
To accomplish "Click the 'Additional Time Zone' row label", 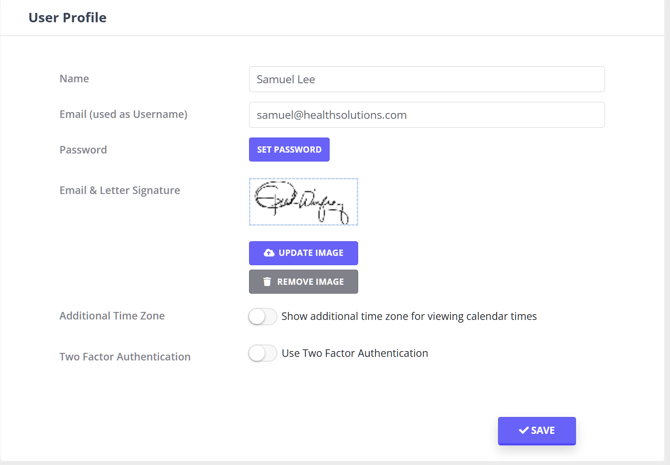I will (112, 316).
